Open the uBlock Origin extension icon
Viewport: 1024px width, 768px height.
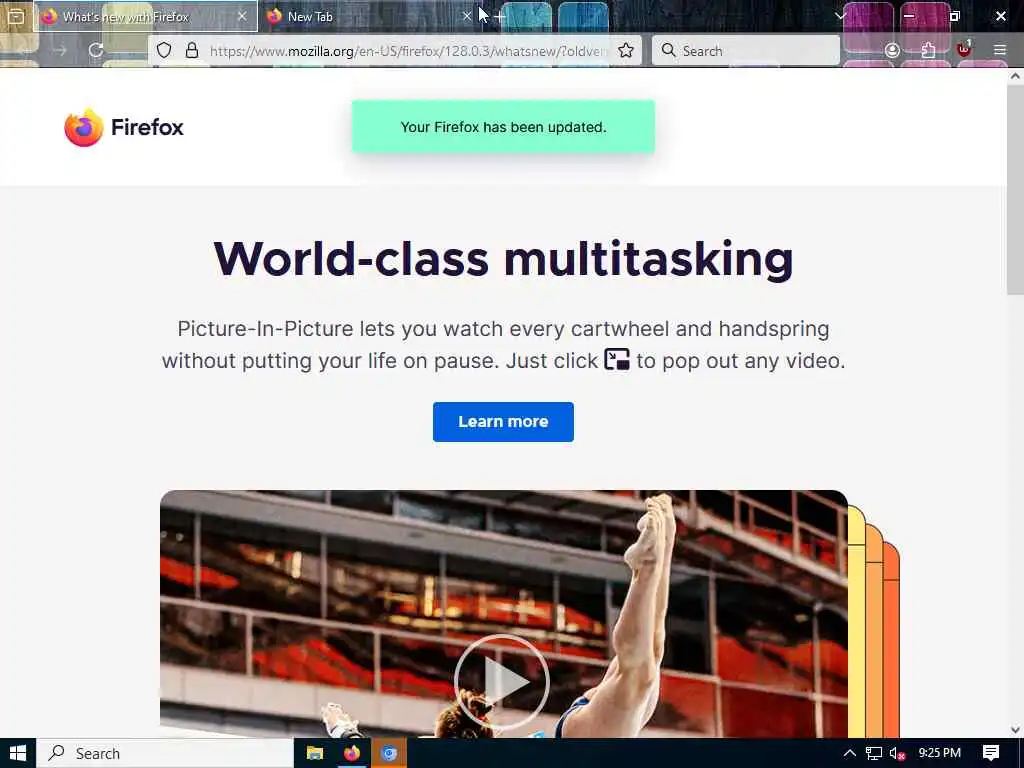click(964, 49)
